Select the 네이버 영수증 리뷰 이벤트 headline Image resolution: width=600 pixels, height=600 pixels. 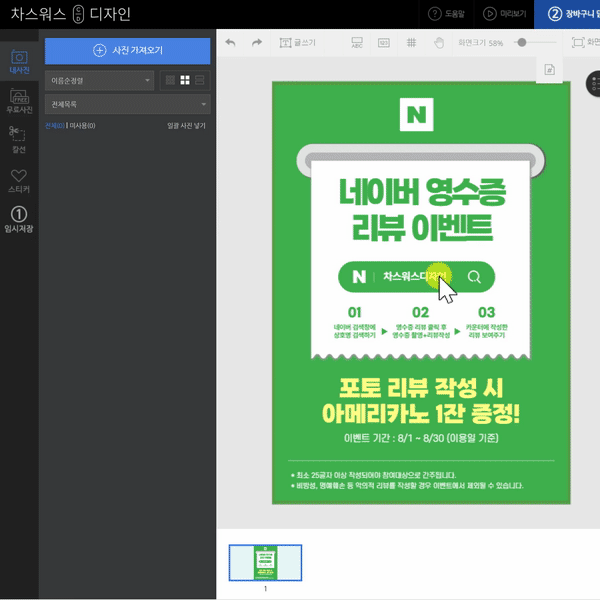(x=422, y=209)
